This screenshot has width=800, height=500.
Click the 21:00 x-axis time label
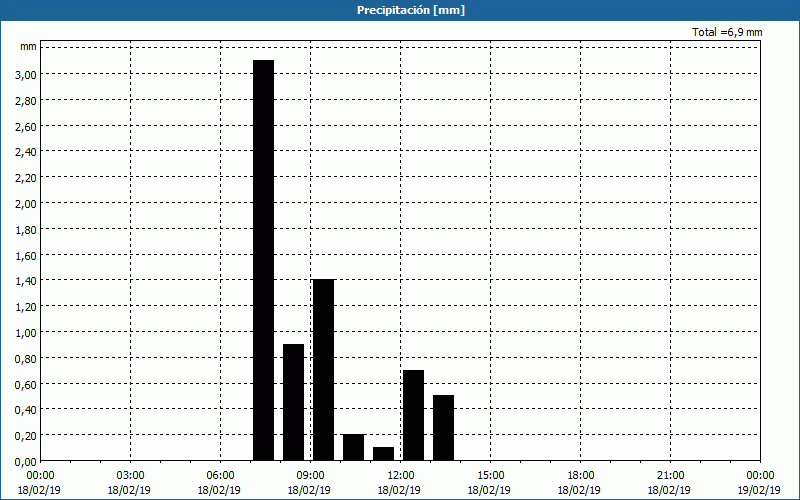pyautogui.click(x=670, y=476)
